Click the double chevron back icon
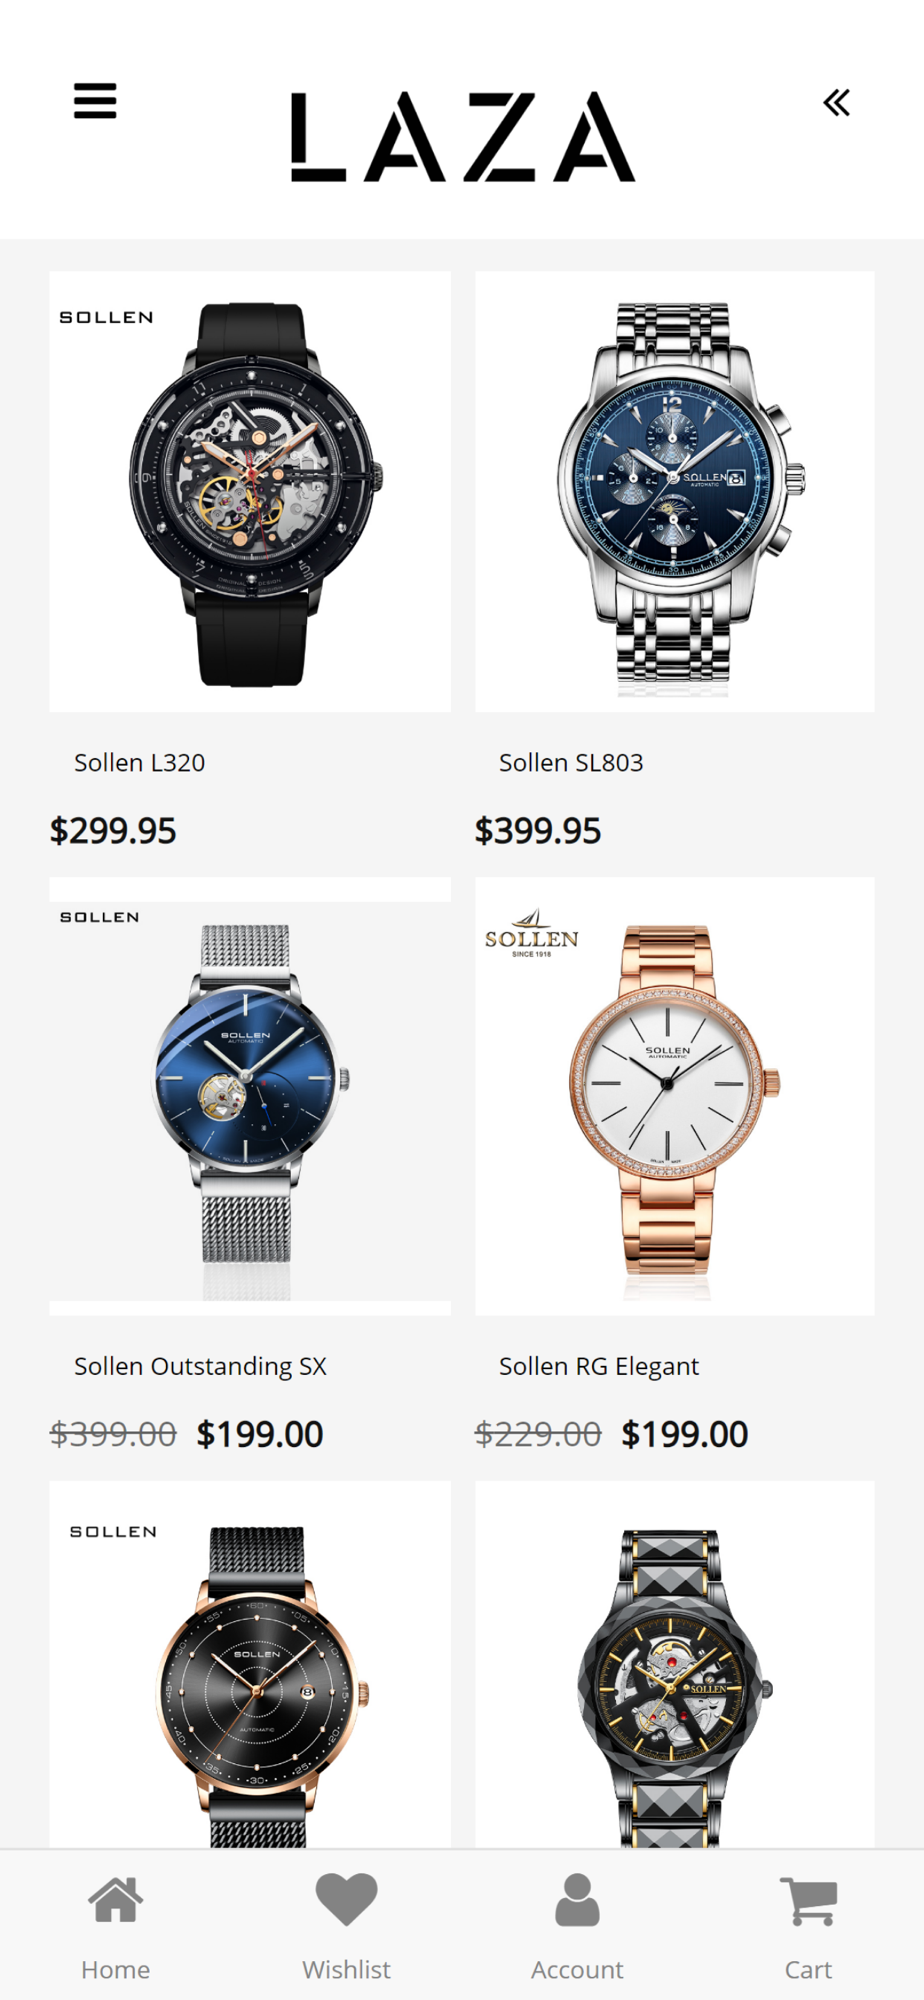 coord(836,102)
